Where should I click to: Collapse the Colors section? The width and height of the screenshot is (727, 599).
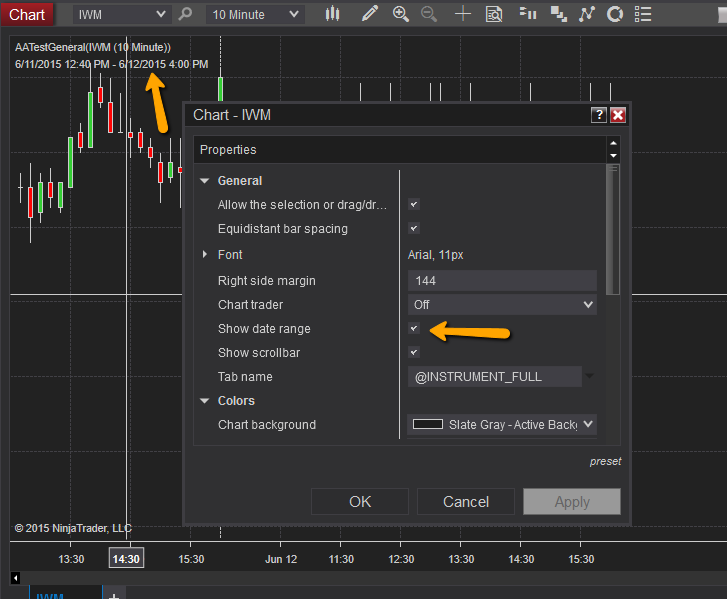tap(204, 401)
